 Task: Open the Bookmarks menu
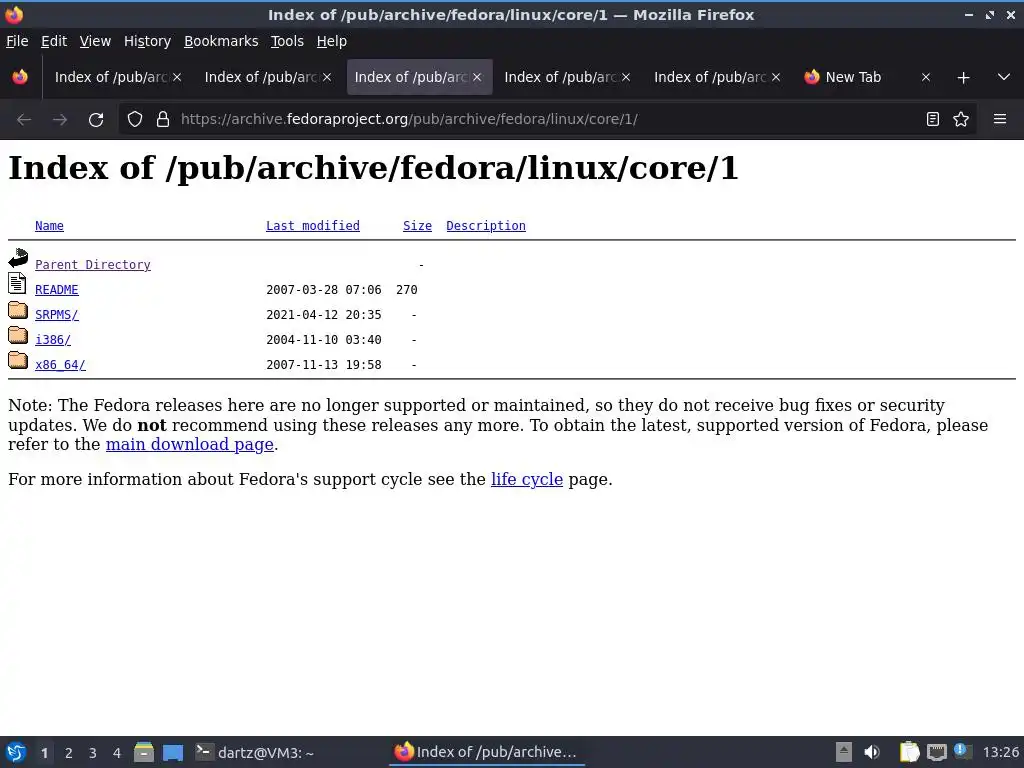point(221,41)
